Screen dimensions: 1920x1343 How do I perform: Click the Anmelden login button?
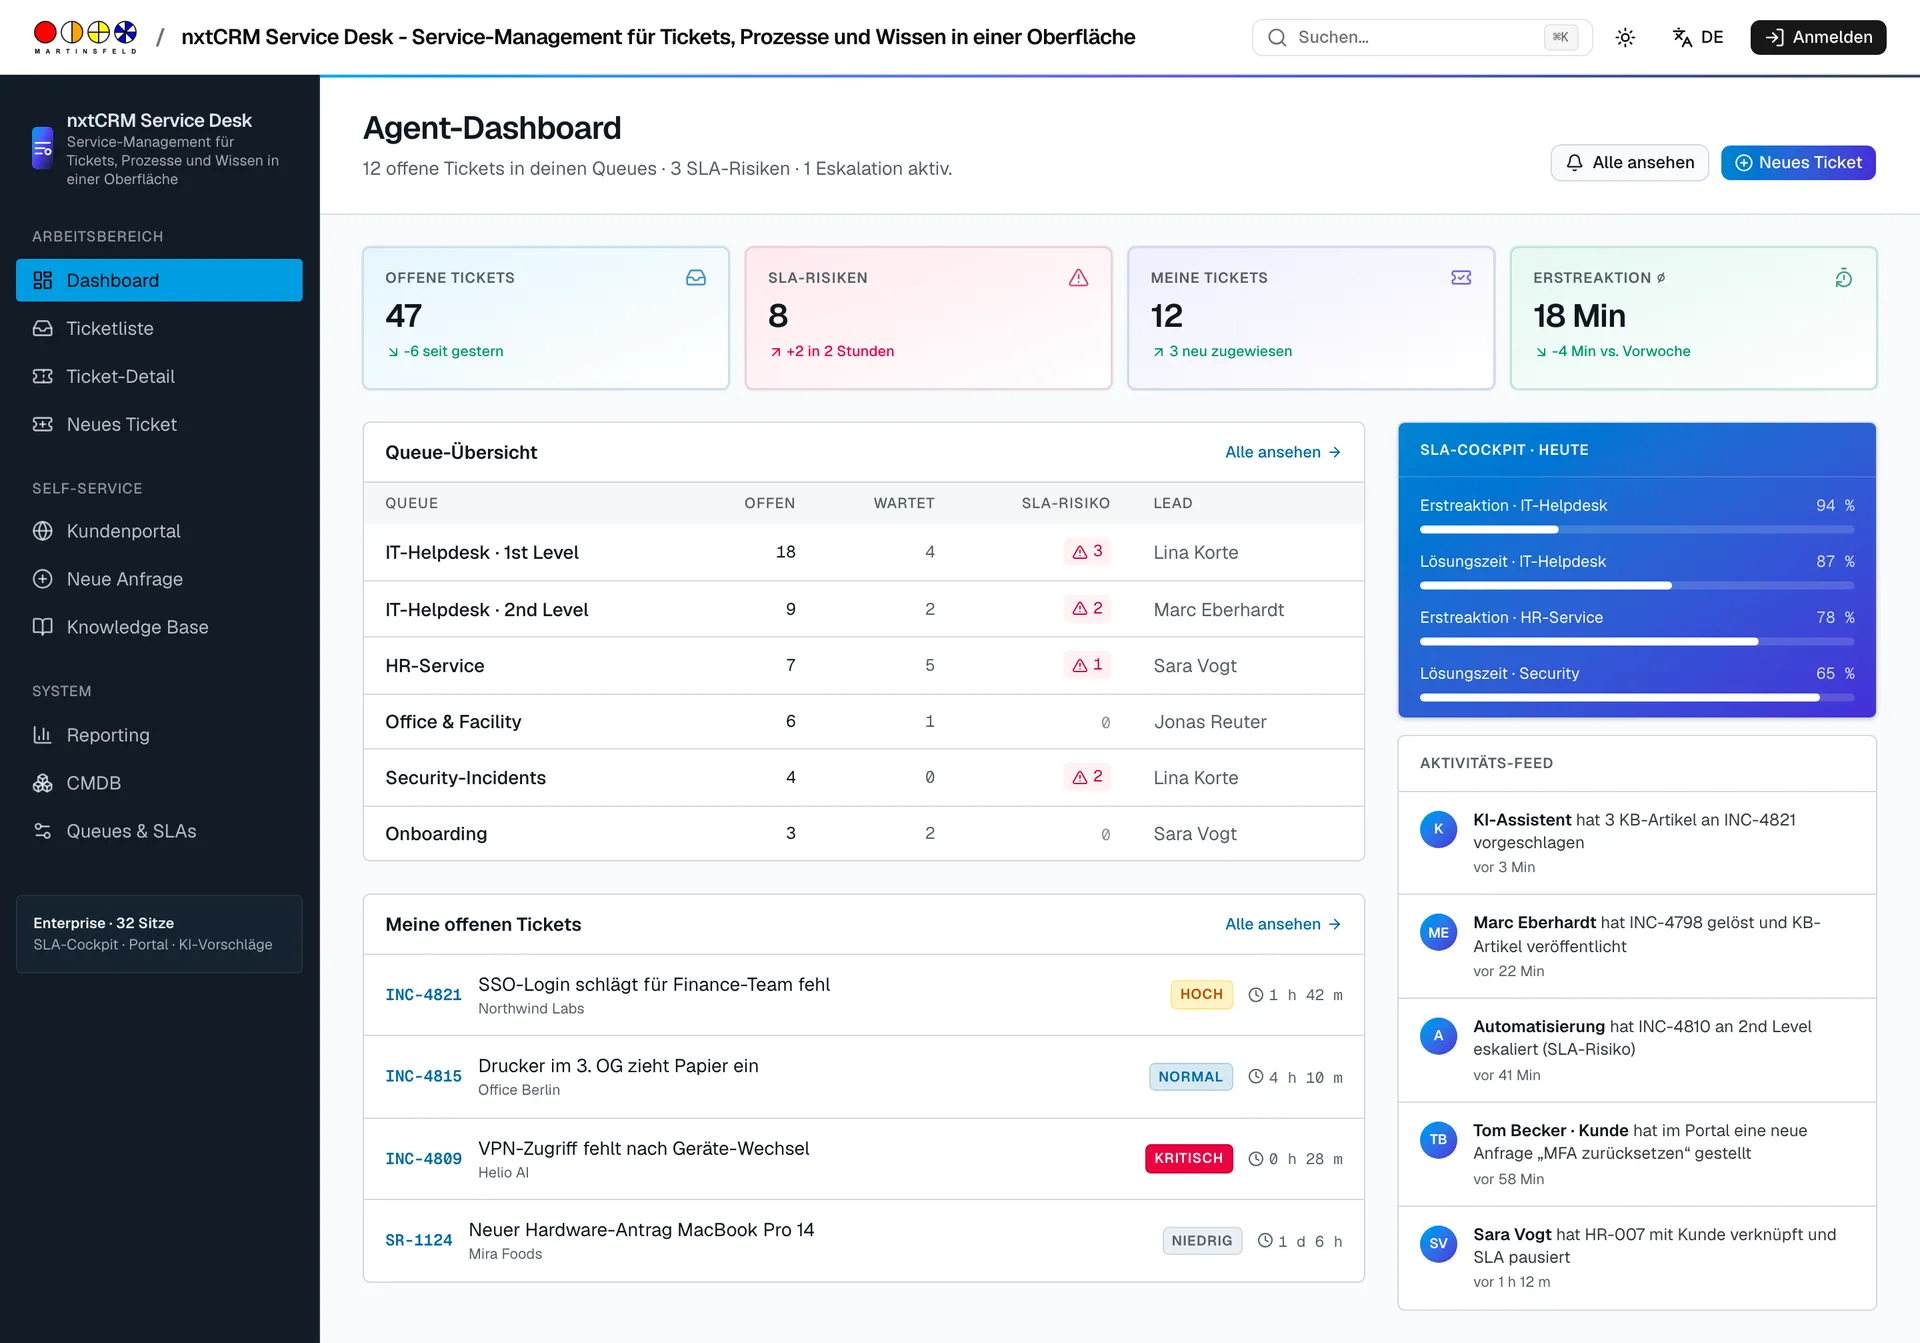coord(1818,37)
